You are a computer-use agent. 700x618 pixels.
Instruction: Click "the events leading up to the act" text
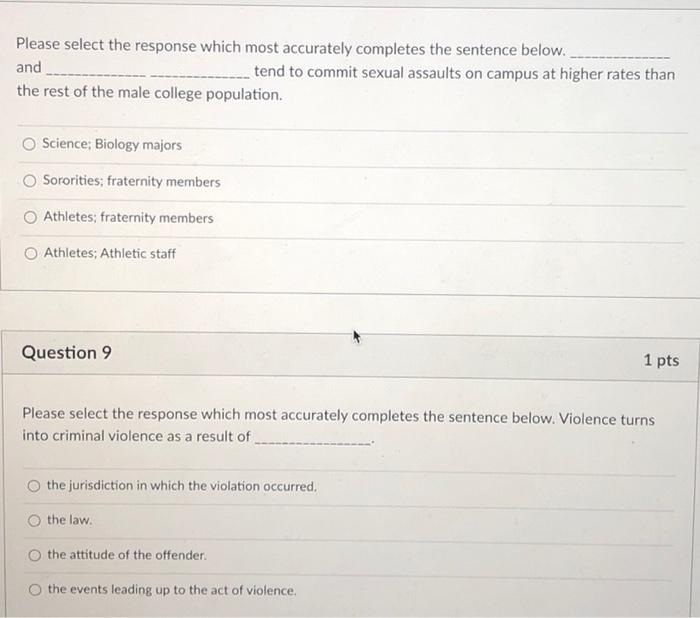pos(172,590)
